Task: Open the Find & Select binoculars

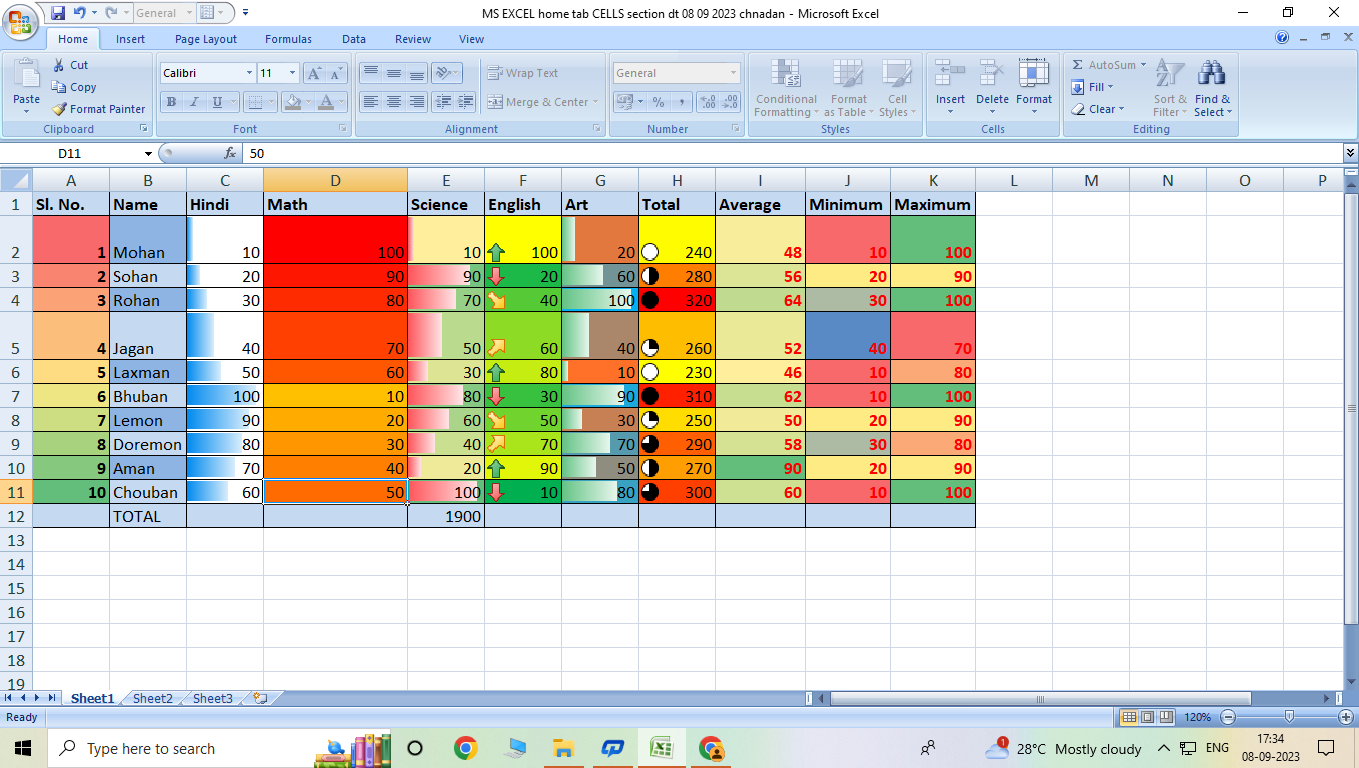Action: 1212,76
